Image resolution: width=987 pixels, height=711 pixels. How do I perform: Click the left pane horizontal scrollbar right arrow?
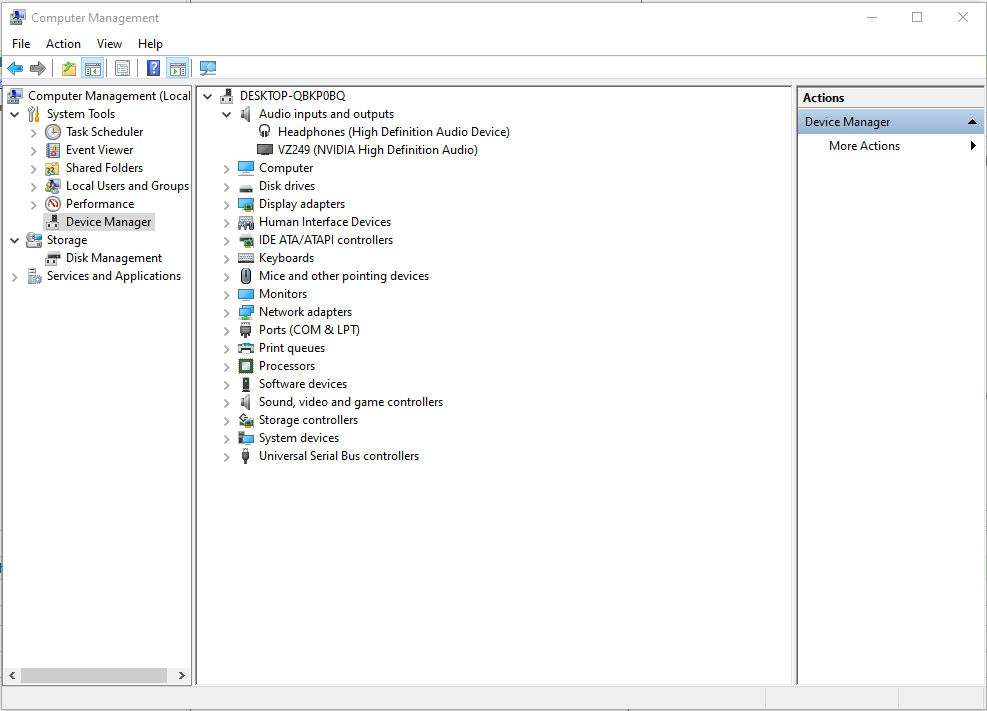tap(182, 676)
